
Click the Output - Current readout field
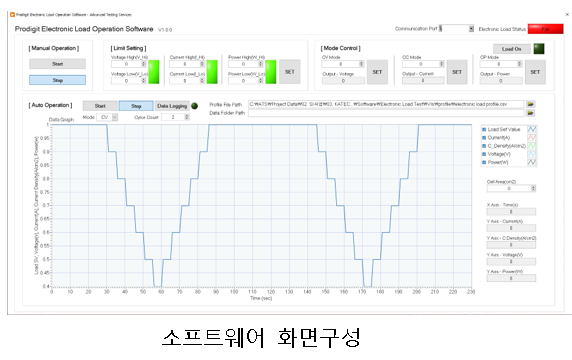pos(423,81)
